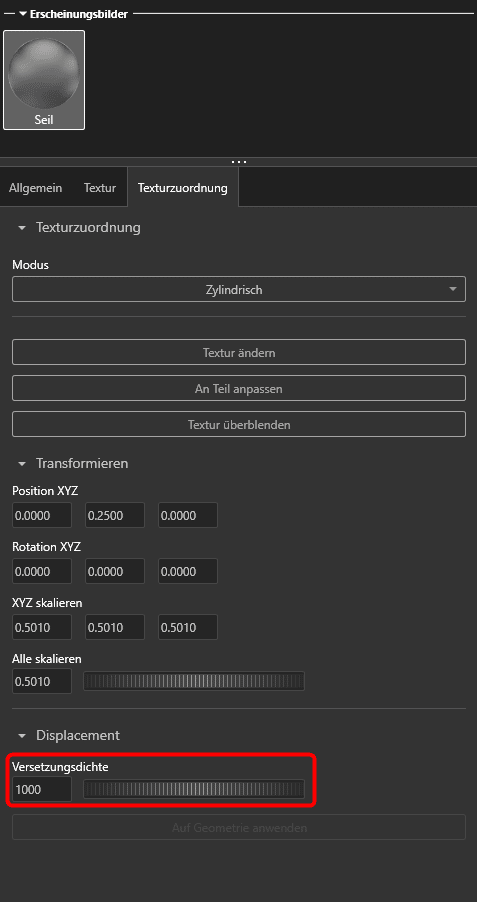Click the Textur ändern button
The width and height of the screenshot is (477, 902).
pos(239,352)
